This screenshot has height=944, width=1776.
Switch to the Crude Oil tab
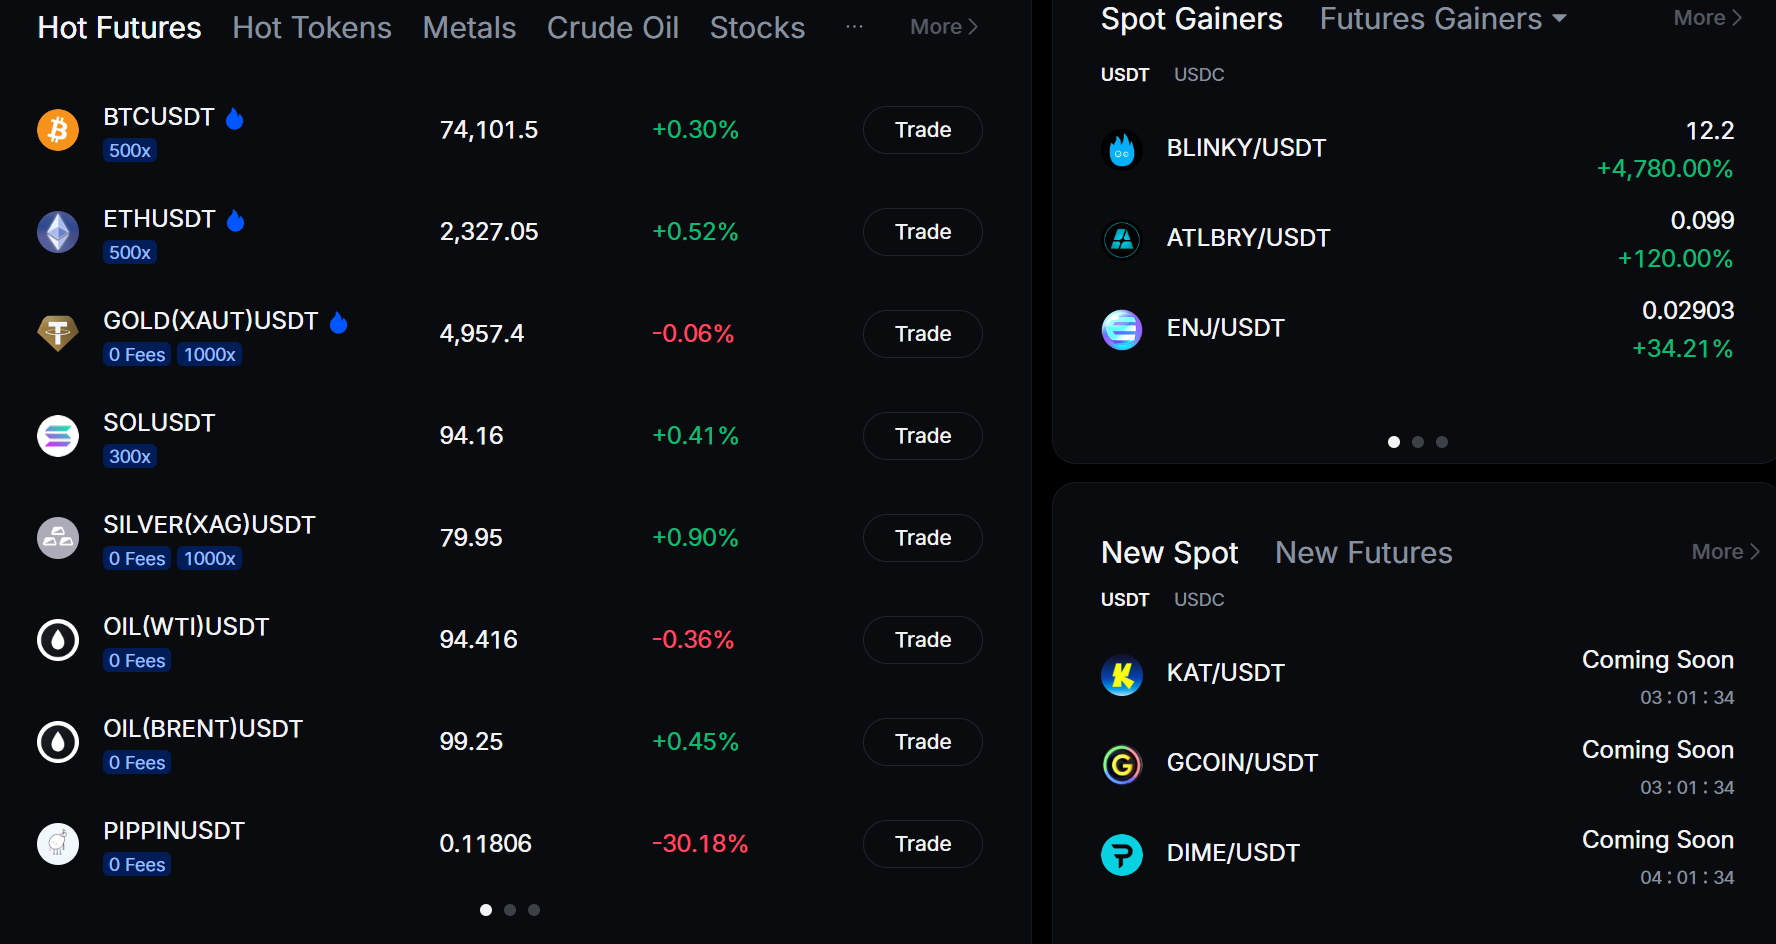coord(613,28)
